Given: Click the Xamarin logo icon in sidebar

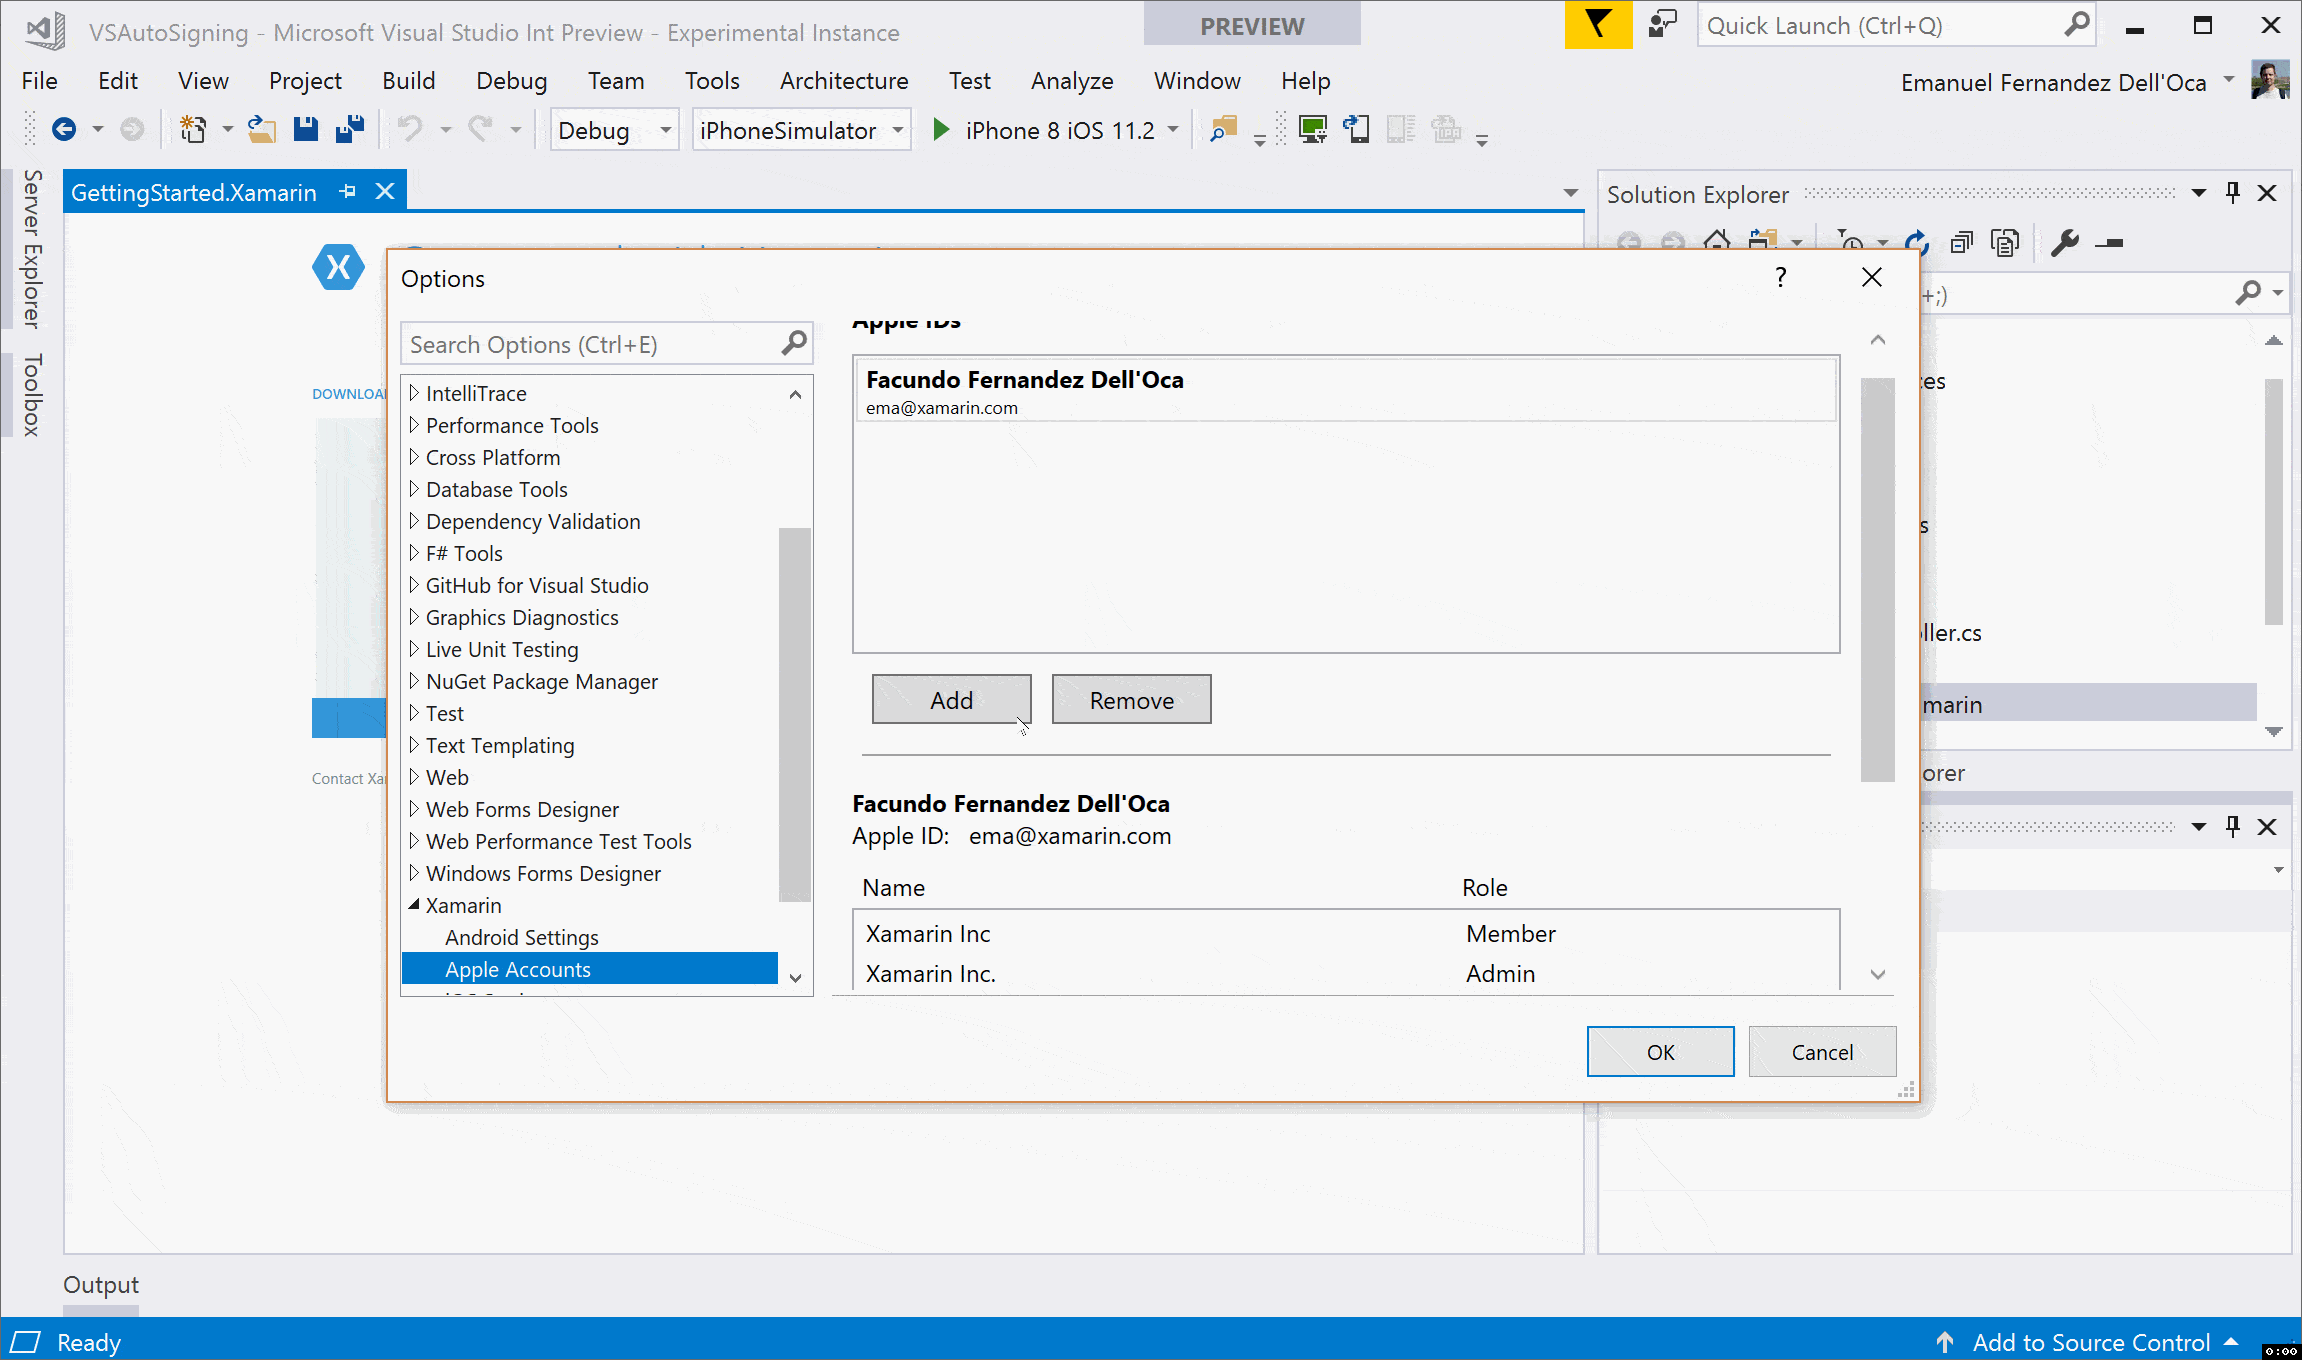Looking at the screenshot, I should 340,267.
